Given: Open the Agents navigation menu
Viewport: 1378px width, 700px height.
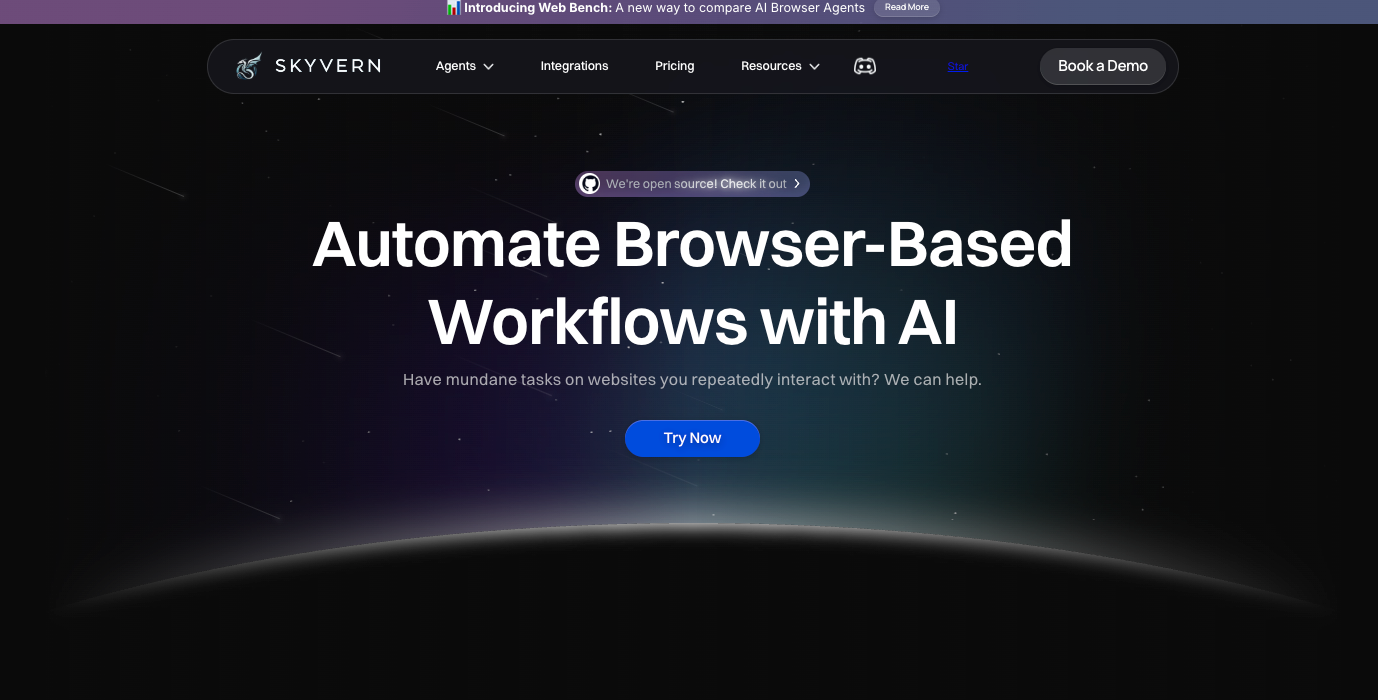Looking at the screenshot, I should [x=456, y=66].
